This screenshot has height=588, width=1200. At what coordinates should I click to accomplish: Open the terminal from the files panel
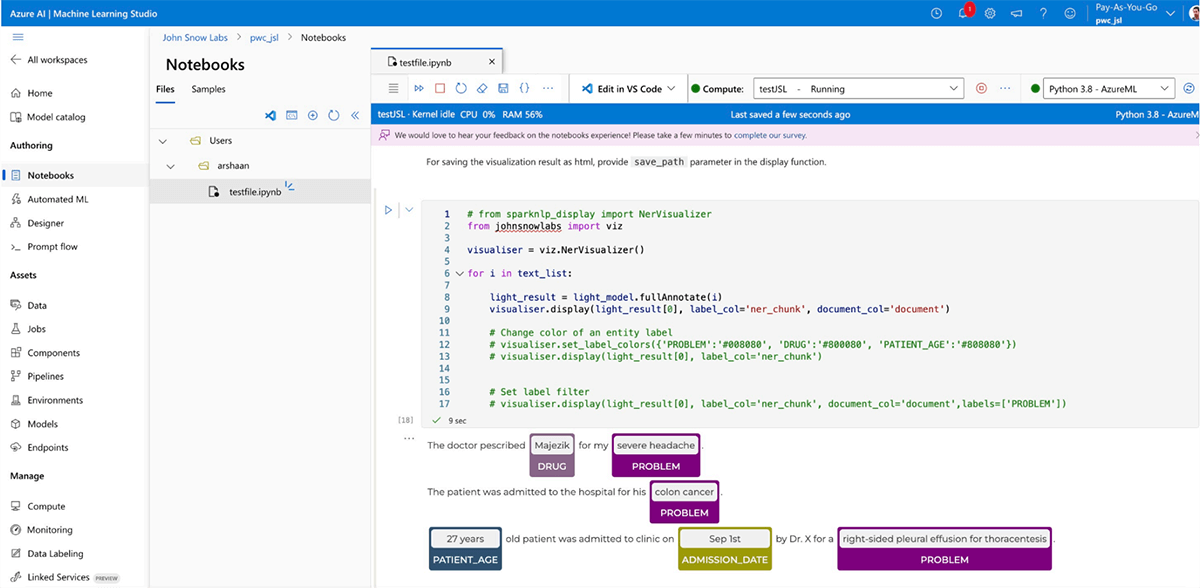(x=292, y=116)
